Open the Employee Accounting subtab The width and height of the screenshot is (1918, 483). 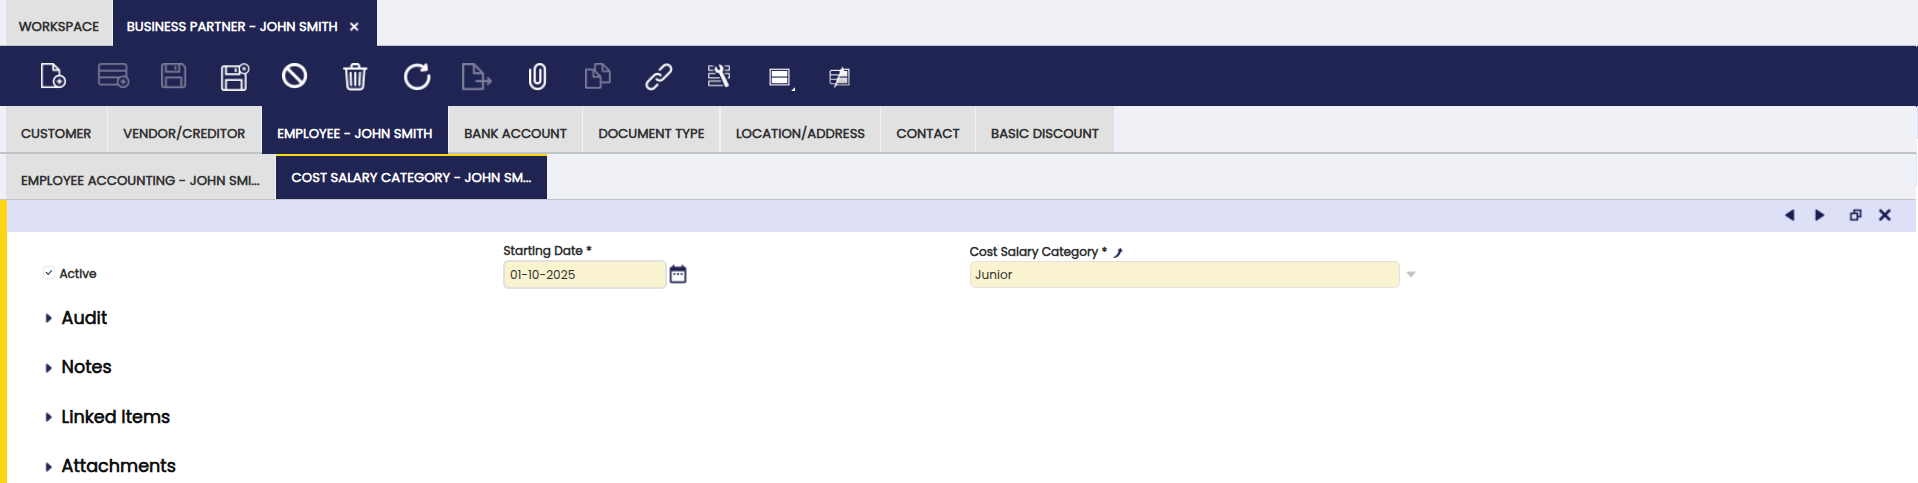coord(140,180)
